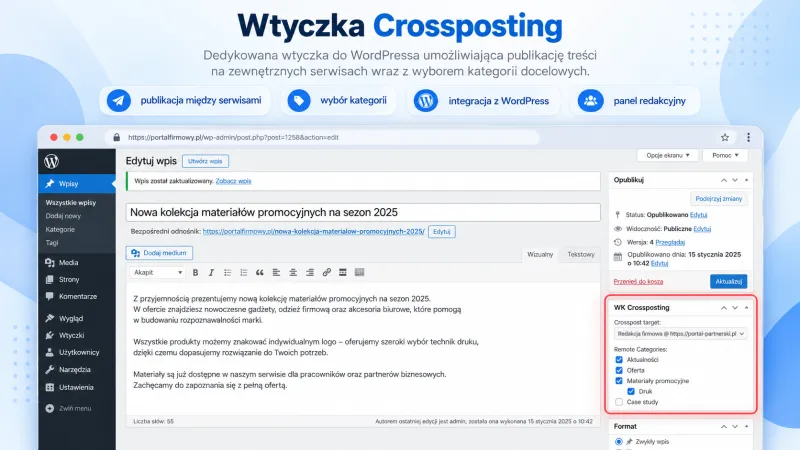The image size is (800, 450).
Task: Click Przenieś do kosza link
Action: pyautogui.click(x=638, y=282)
